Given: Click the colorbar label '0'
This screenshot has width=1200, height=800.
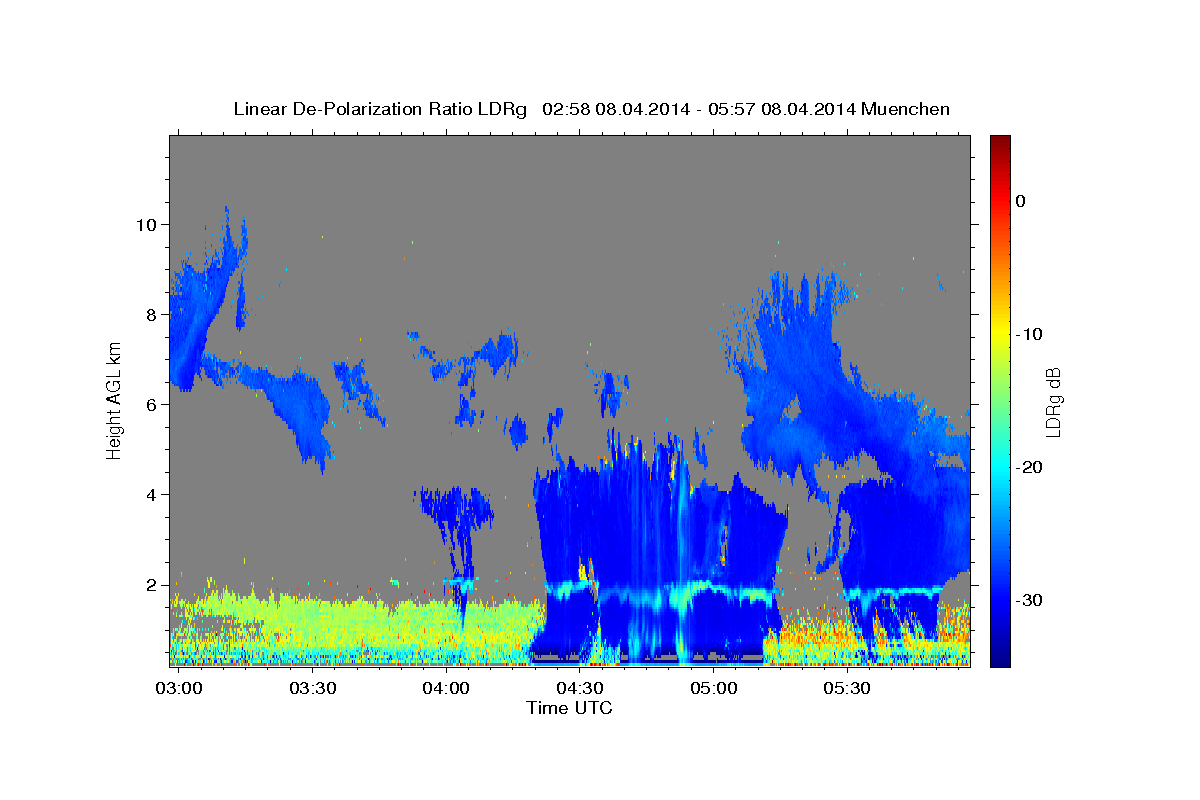Looking at the screenshot, I should pos(1020,201).
